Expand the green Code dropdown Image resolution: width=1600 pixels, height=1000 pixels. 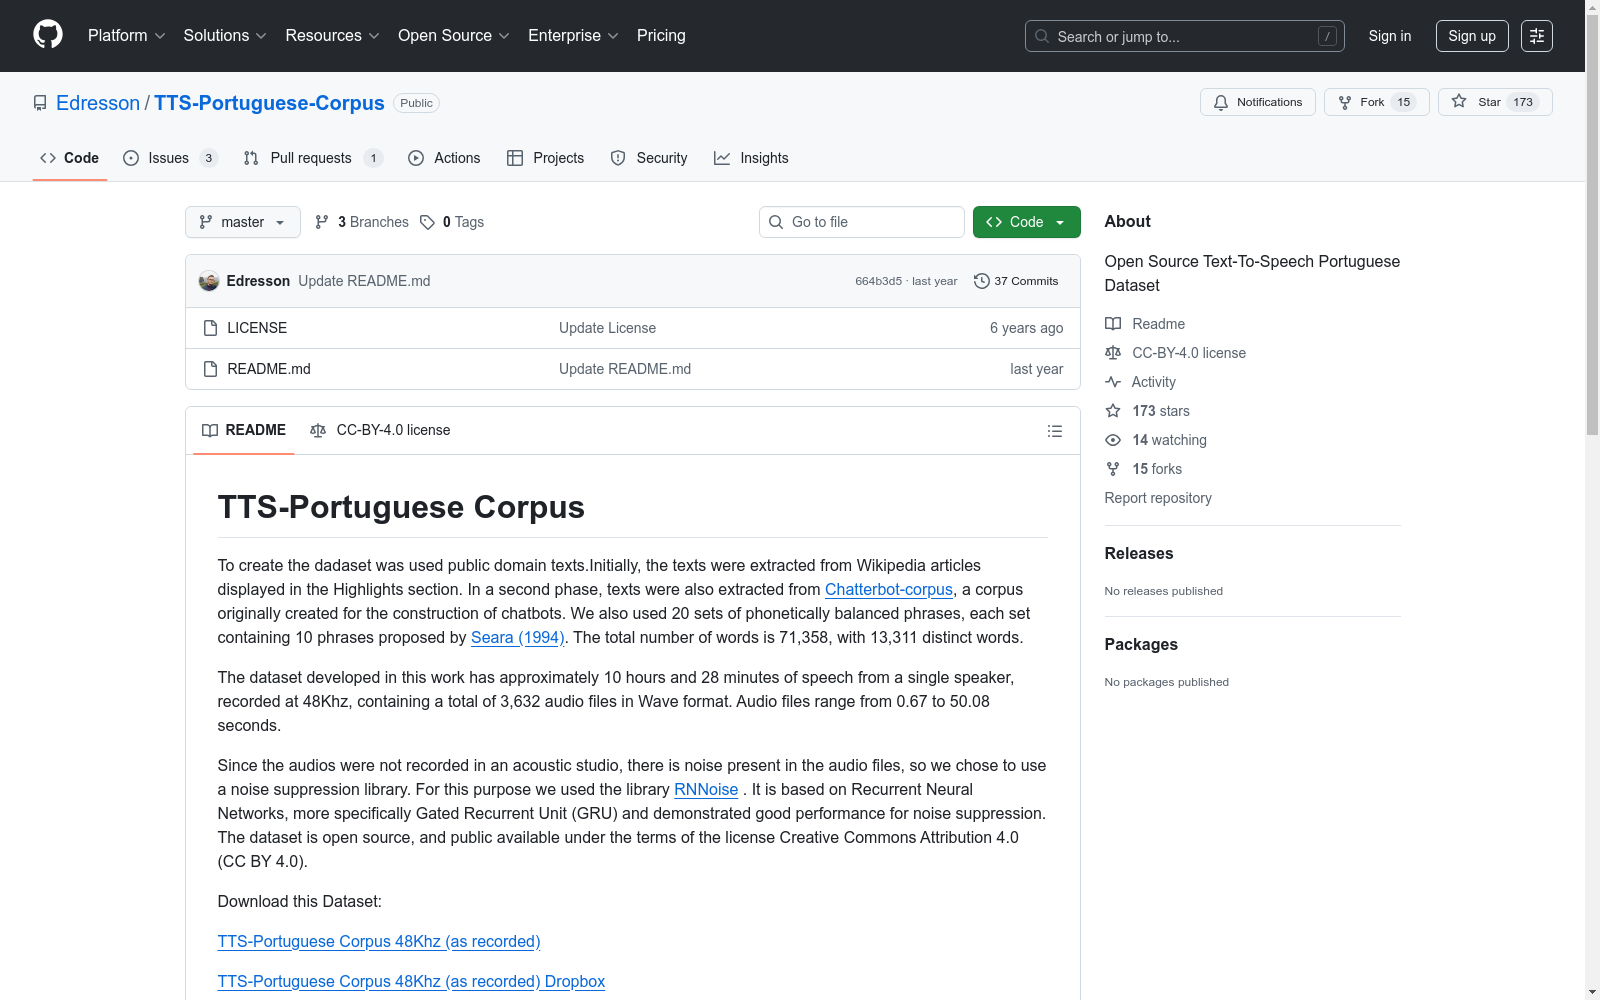tap(1026, 222)
